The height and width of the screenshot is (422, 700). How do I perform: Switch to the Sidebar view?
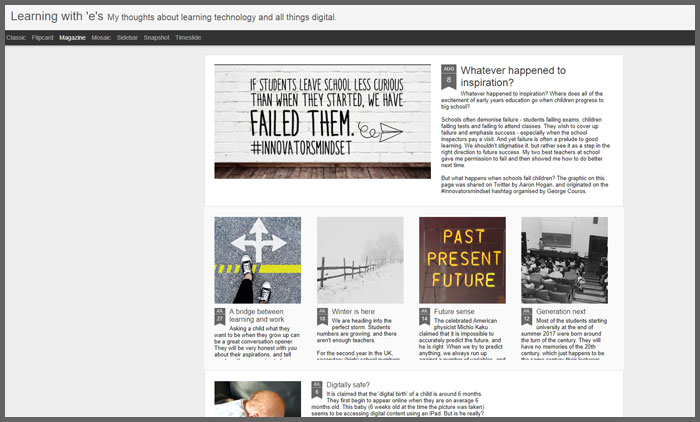127,38
